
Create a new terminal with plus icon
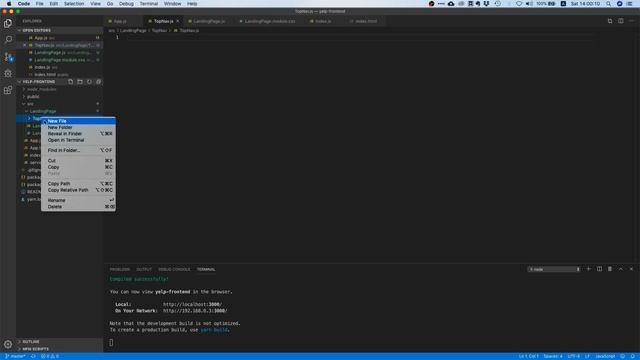tap(589, 269)
